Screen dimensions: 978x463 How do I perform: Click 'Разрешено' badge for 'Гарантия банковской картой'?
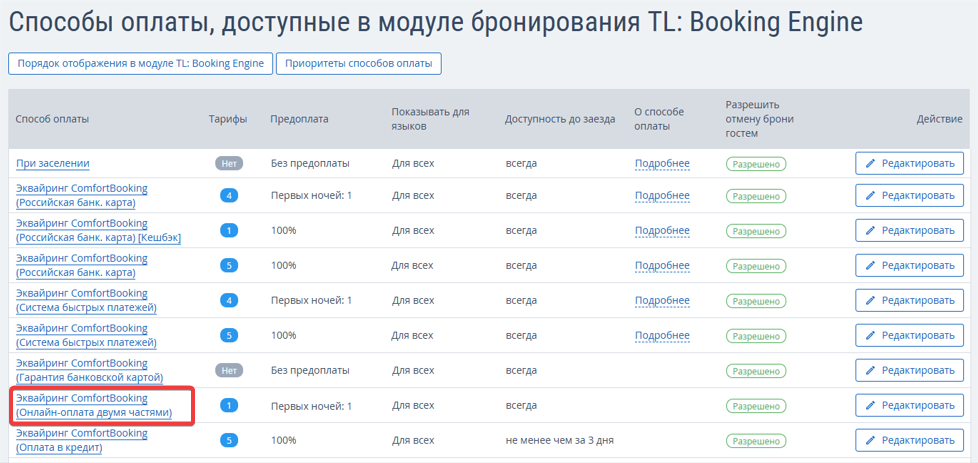click(x=756, y=371)
